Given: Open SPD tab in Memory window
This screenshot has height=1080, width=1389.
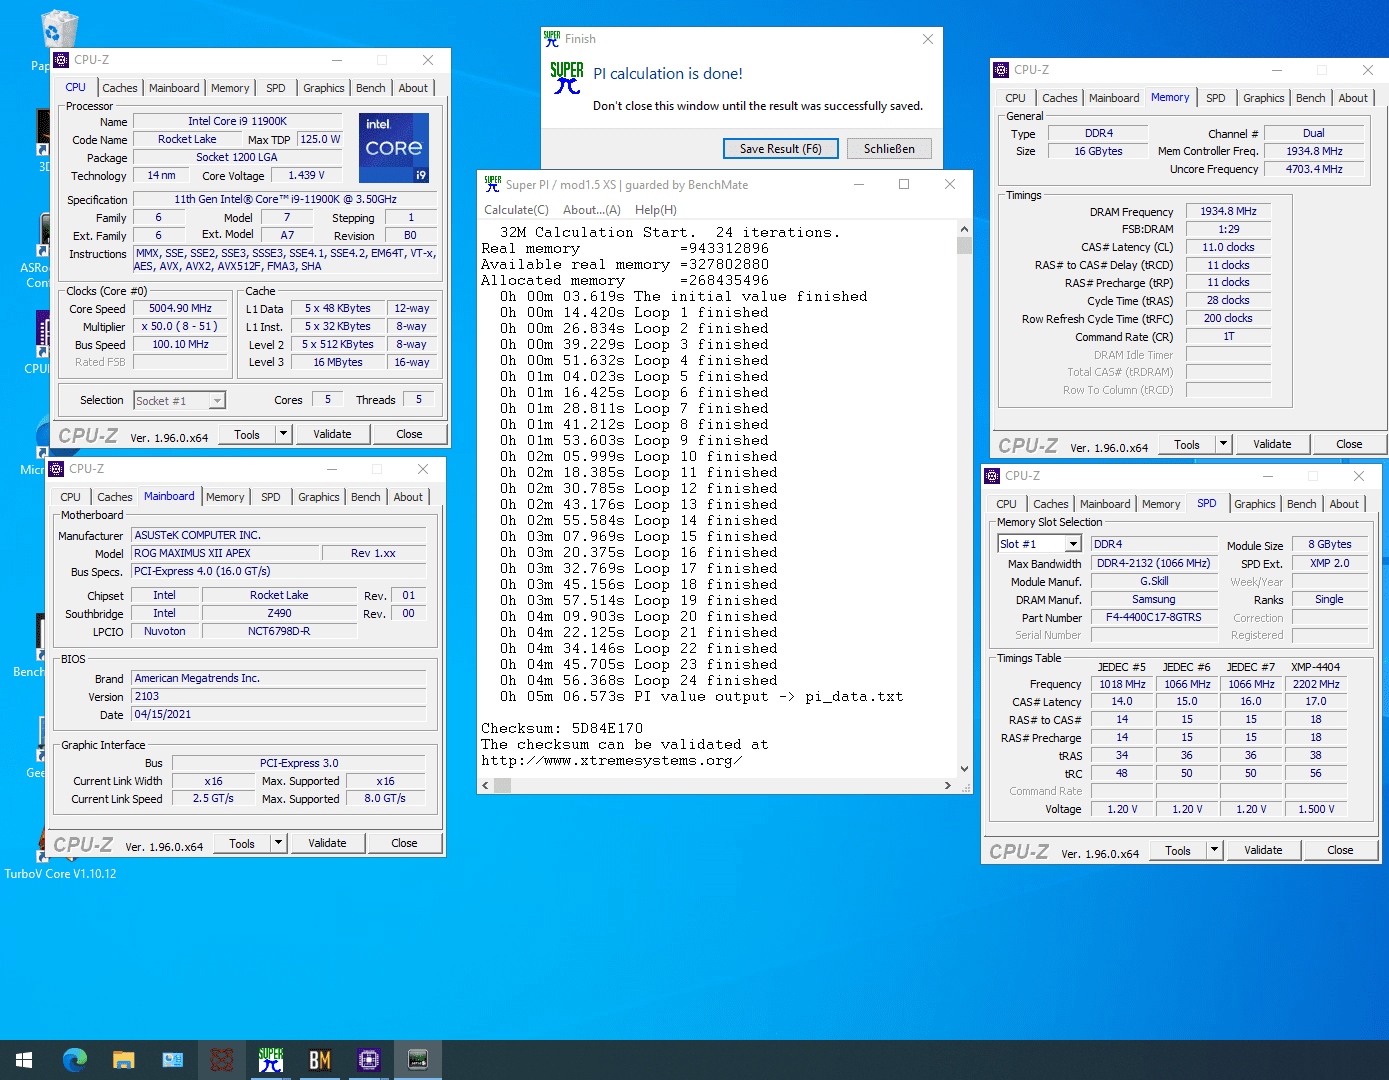Looking at the screenshot, I should pyautogui.click(x=1216, y=98).
